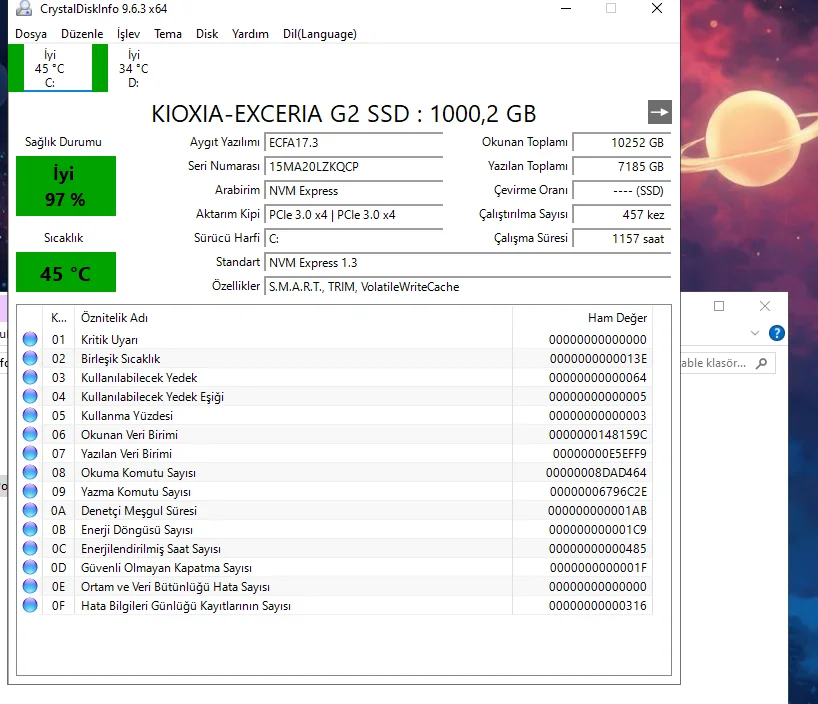Click the Çalıştırılma Sayısı value 457 kez

[621, 214]
